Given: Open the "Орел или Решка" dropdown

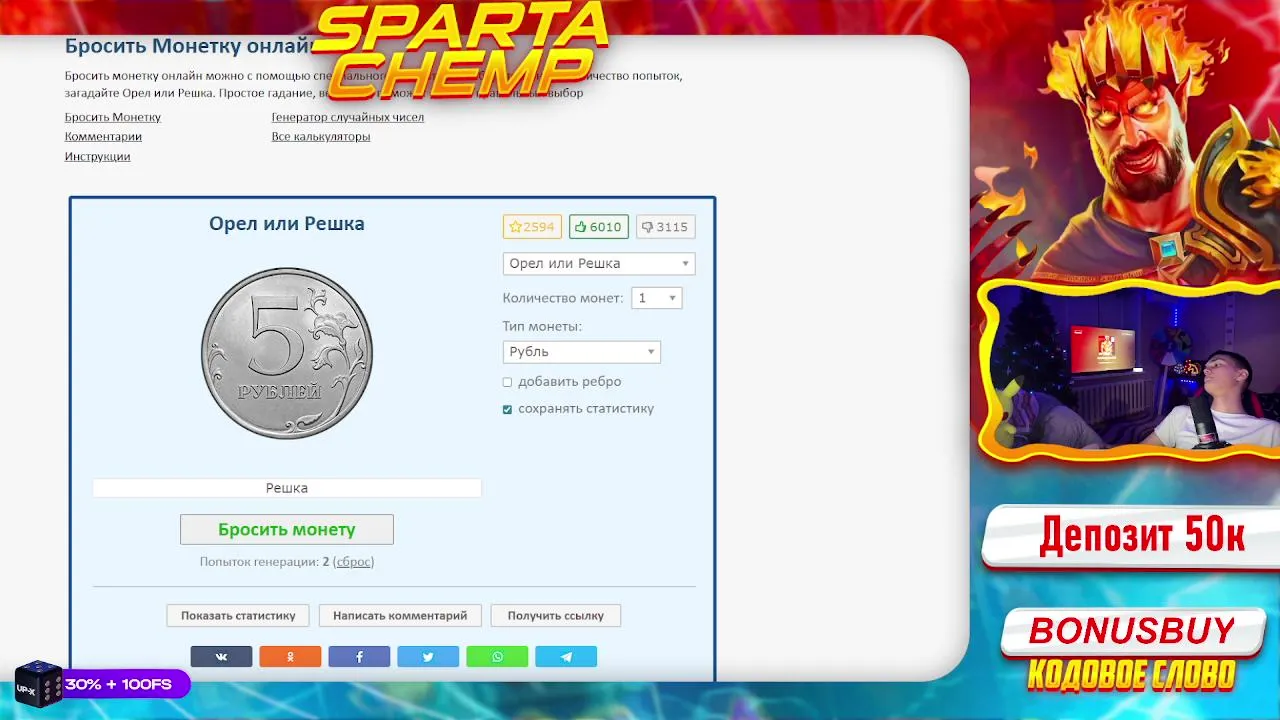Looking at the screenshot, I should tap(599, 264).
